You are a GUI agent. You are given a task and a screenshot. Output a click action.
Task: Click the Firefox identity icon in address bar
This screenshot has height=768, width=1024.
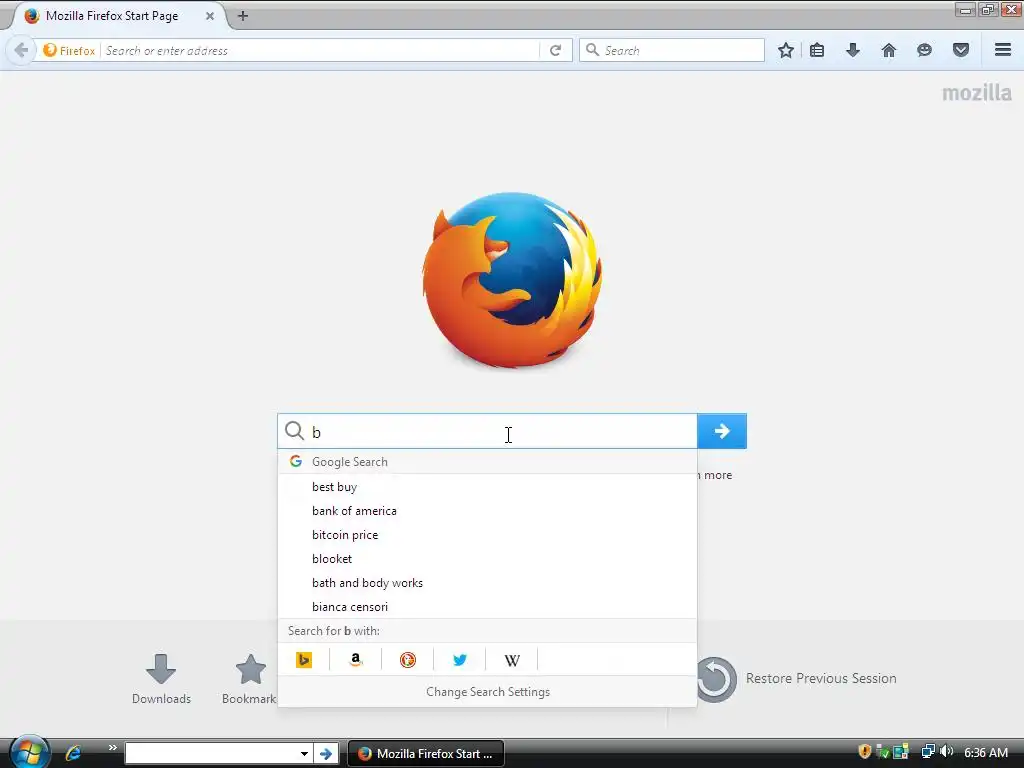click(69, 50)
